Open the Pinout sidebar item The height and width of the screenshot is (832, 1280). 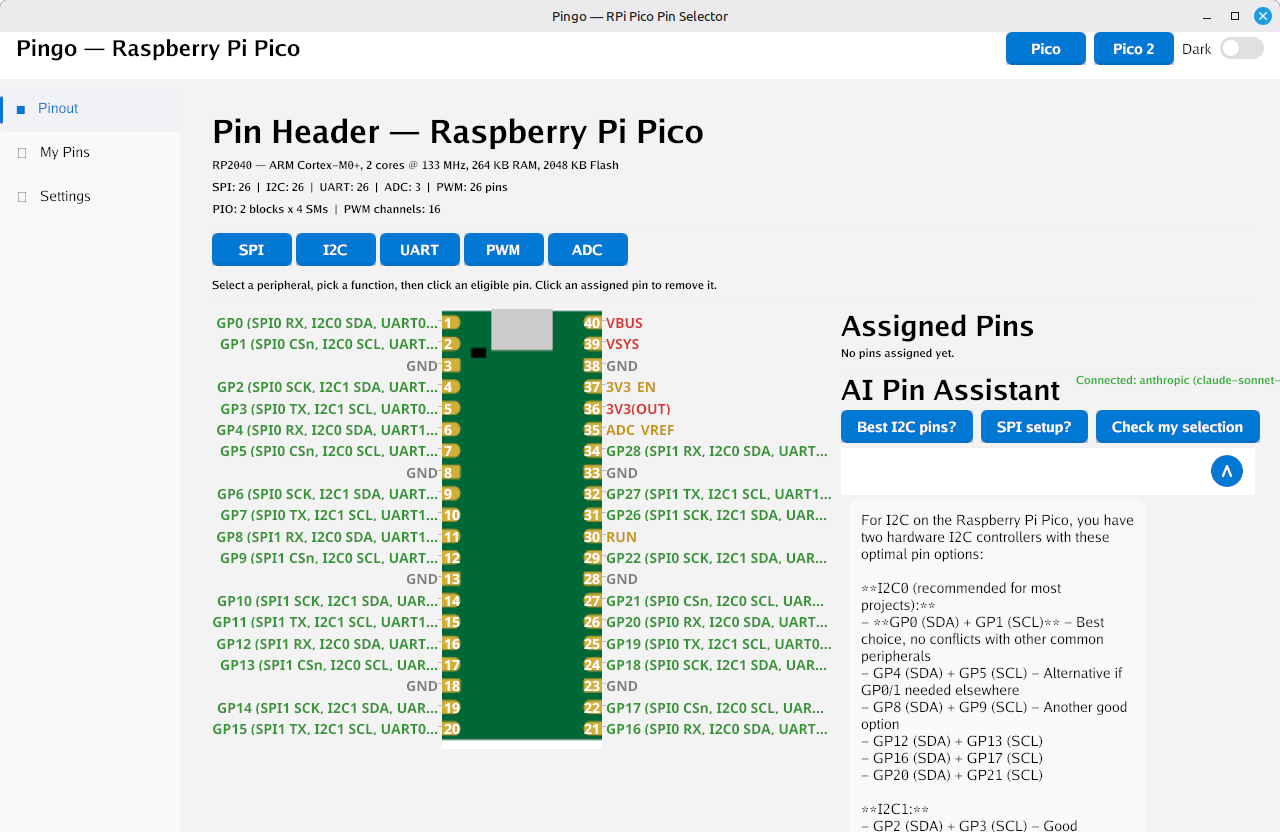tap(90, 108)
